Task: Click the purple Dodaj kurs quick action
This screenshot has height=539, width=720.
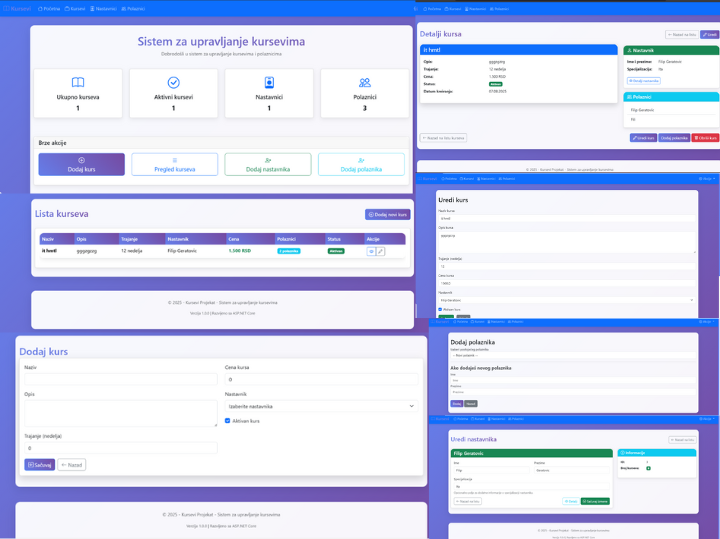Action: click(82, 165)
